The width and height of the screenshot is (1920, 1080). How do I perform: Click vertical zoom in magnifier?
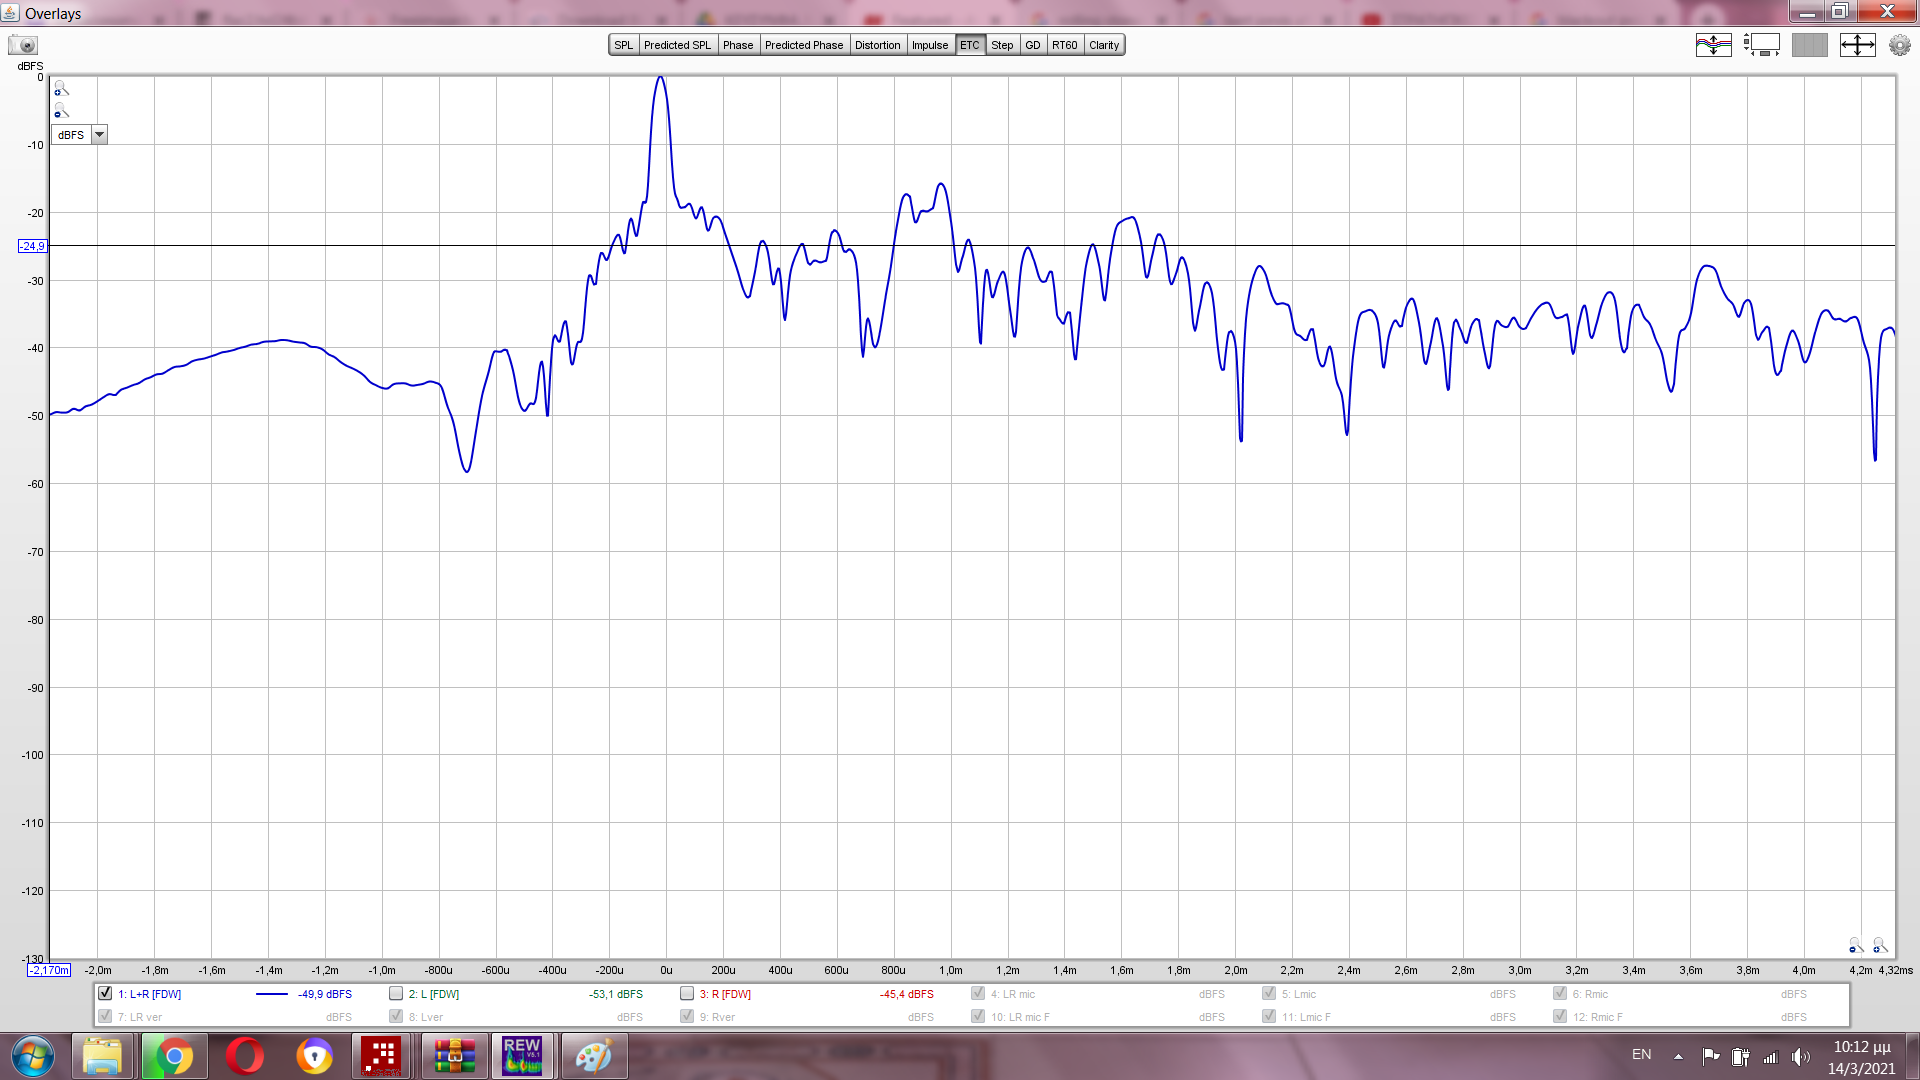pos(61,89)
